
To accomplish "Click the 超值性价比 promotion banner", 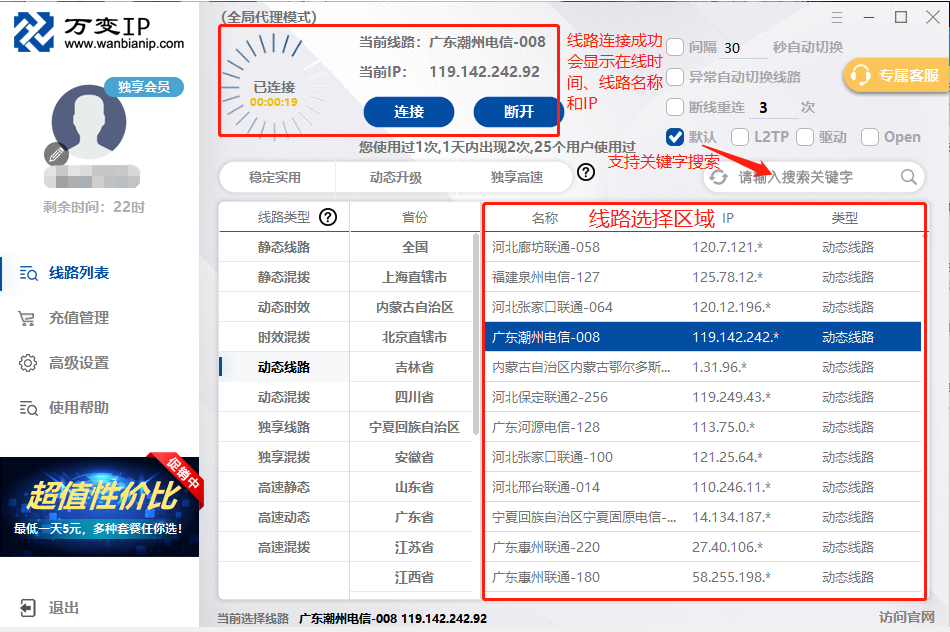I will click(x=99, y=507).
